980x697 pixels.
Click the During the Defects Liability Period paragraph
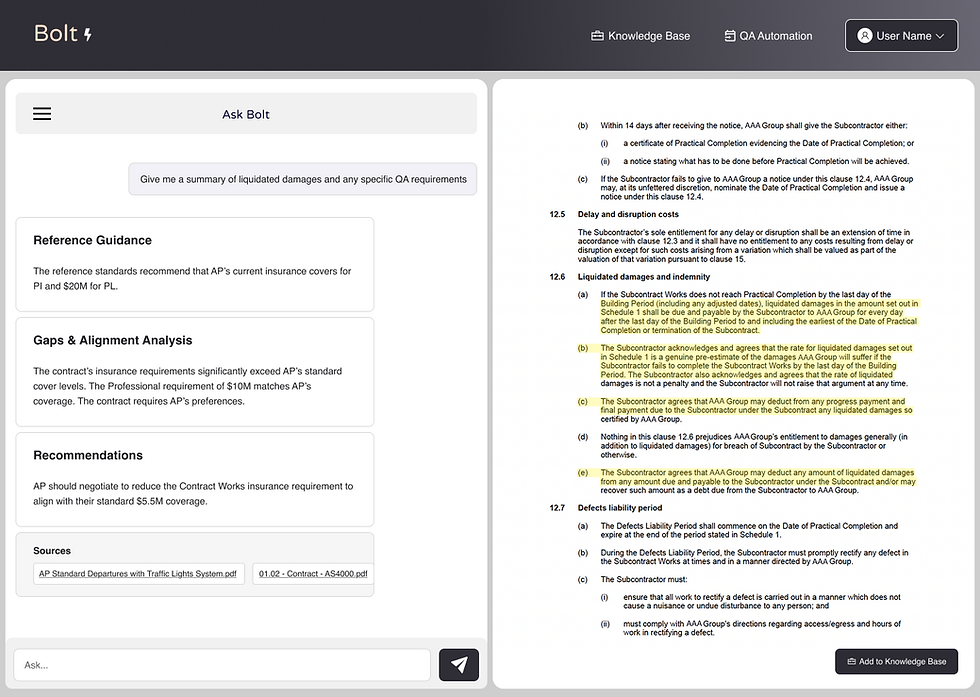[754, 557]
